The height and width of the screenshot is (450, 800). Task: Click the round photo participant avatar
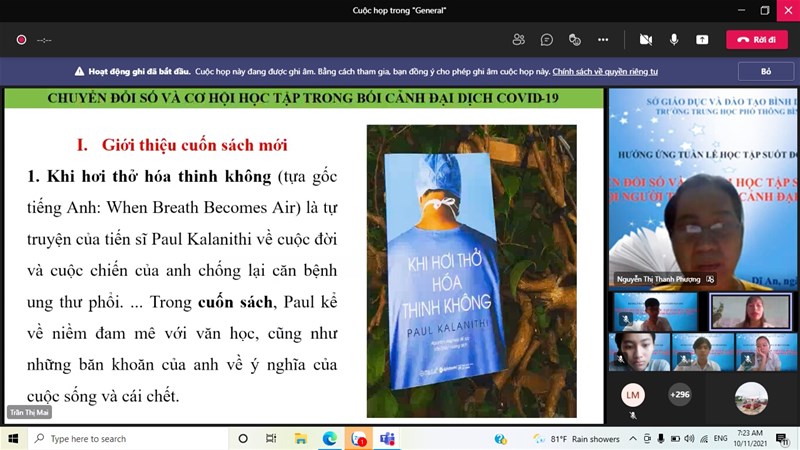pos(751,398)
